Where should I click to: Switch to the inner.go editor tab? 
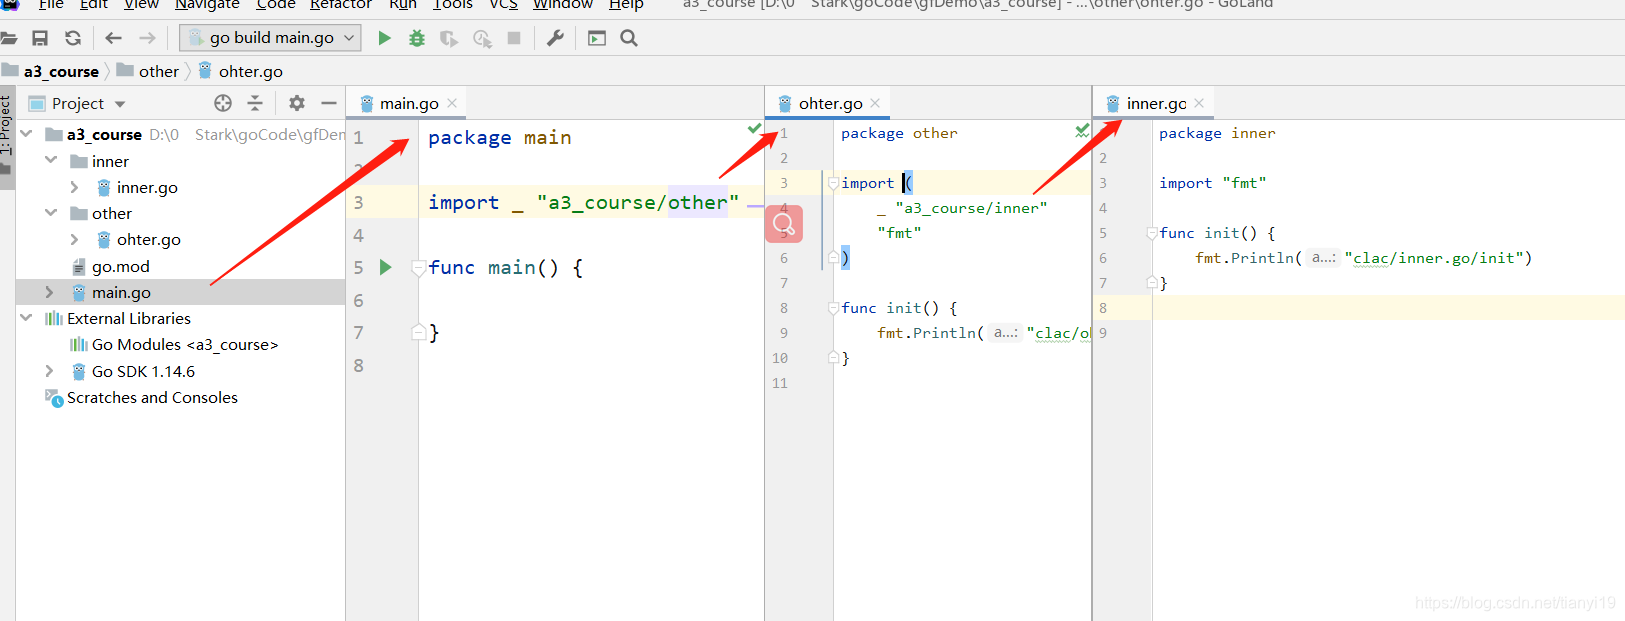click(x=1157, y=103)
